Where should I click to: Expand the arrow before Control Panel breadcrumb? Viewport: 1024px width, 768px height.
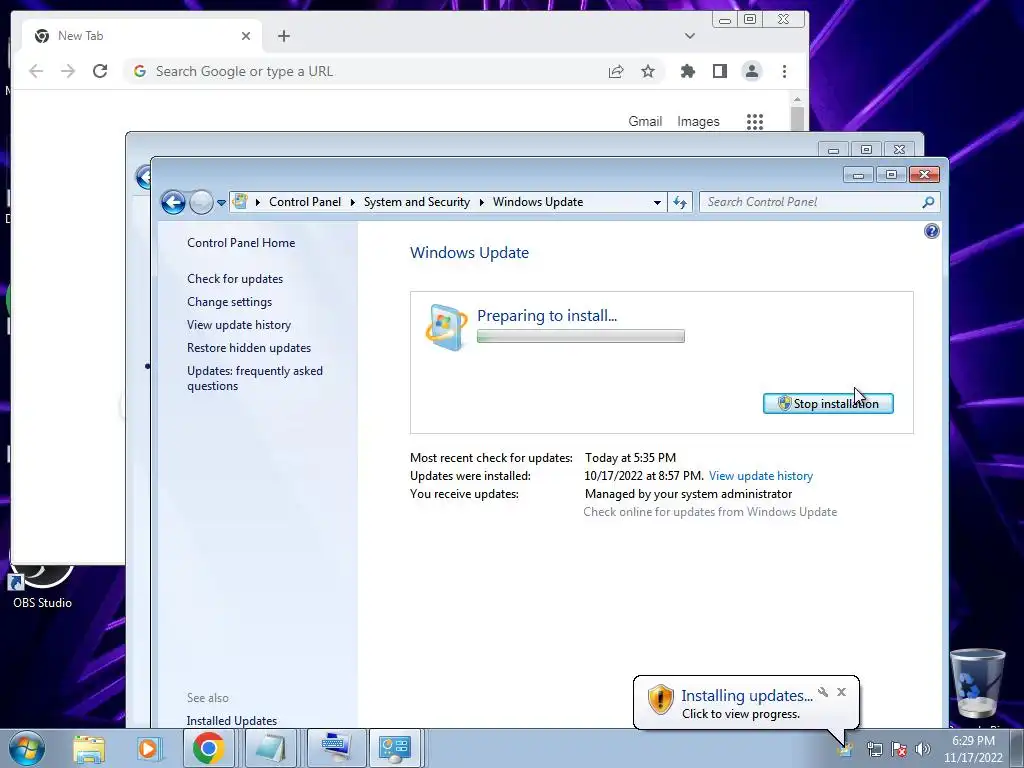(x=257, y=202)
